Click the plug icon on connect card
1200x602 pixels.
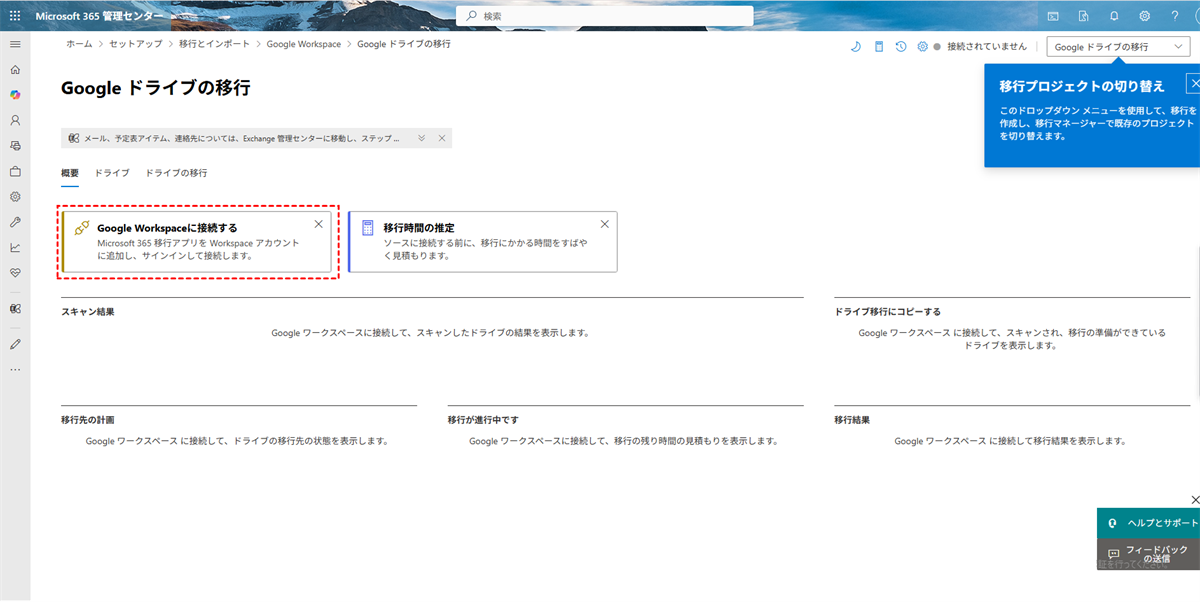(x=82, y=228)
